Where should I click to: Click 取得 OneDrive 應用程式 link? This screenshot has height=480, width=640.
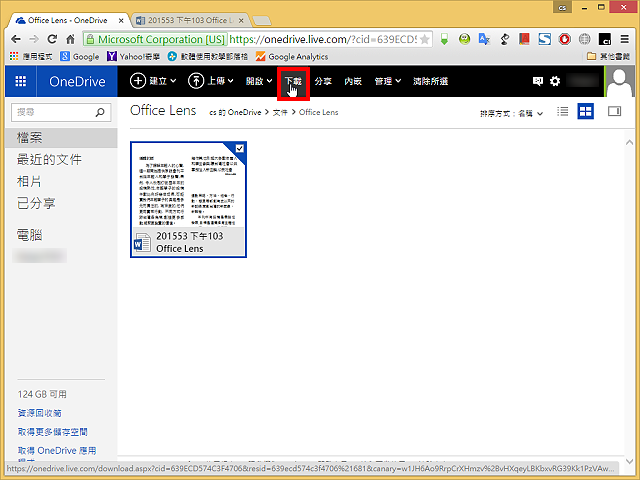[57, 451]
